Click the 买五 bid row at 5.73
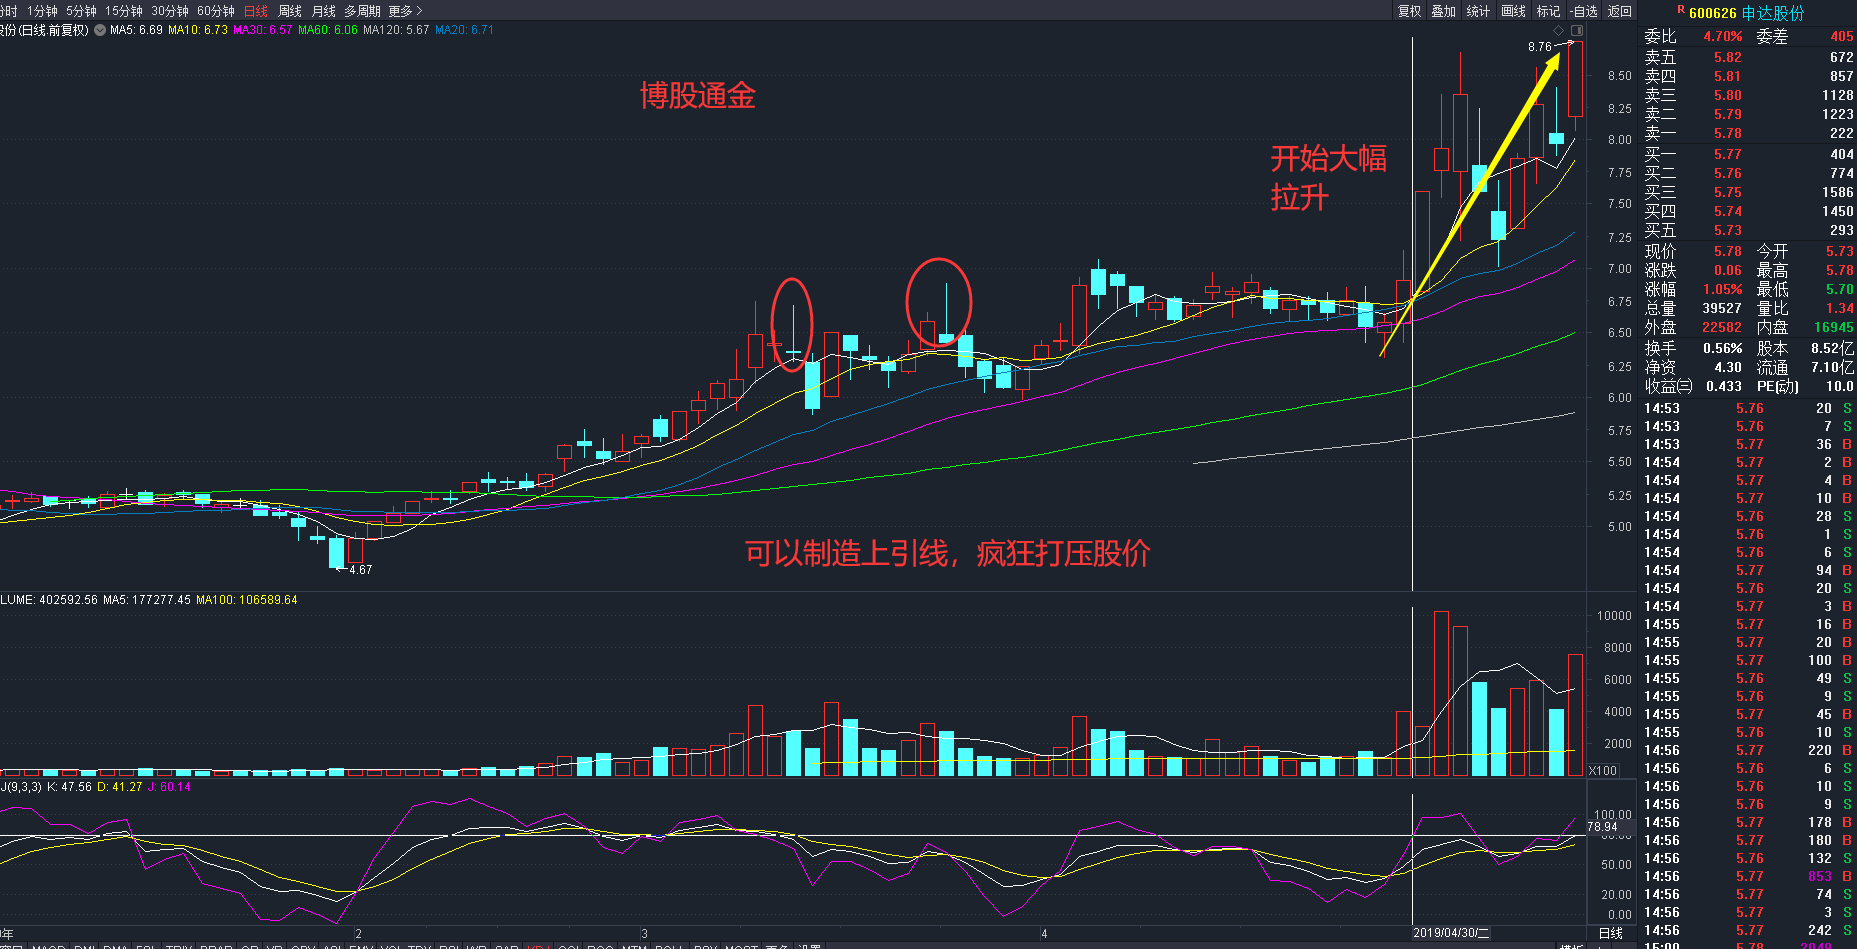The image size is (1857, 949). click(1749, 230)
